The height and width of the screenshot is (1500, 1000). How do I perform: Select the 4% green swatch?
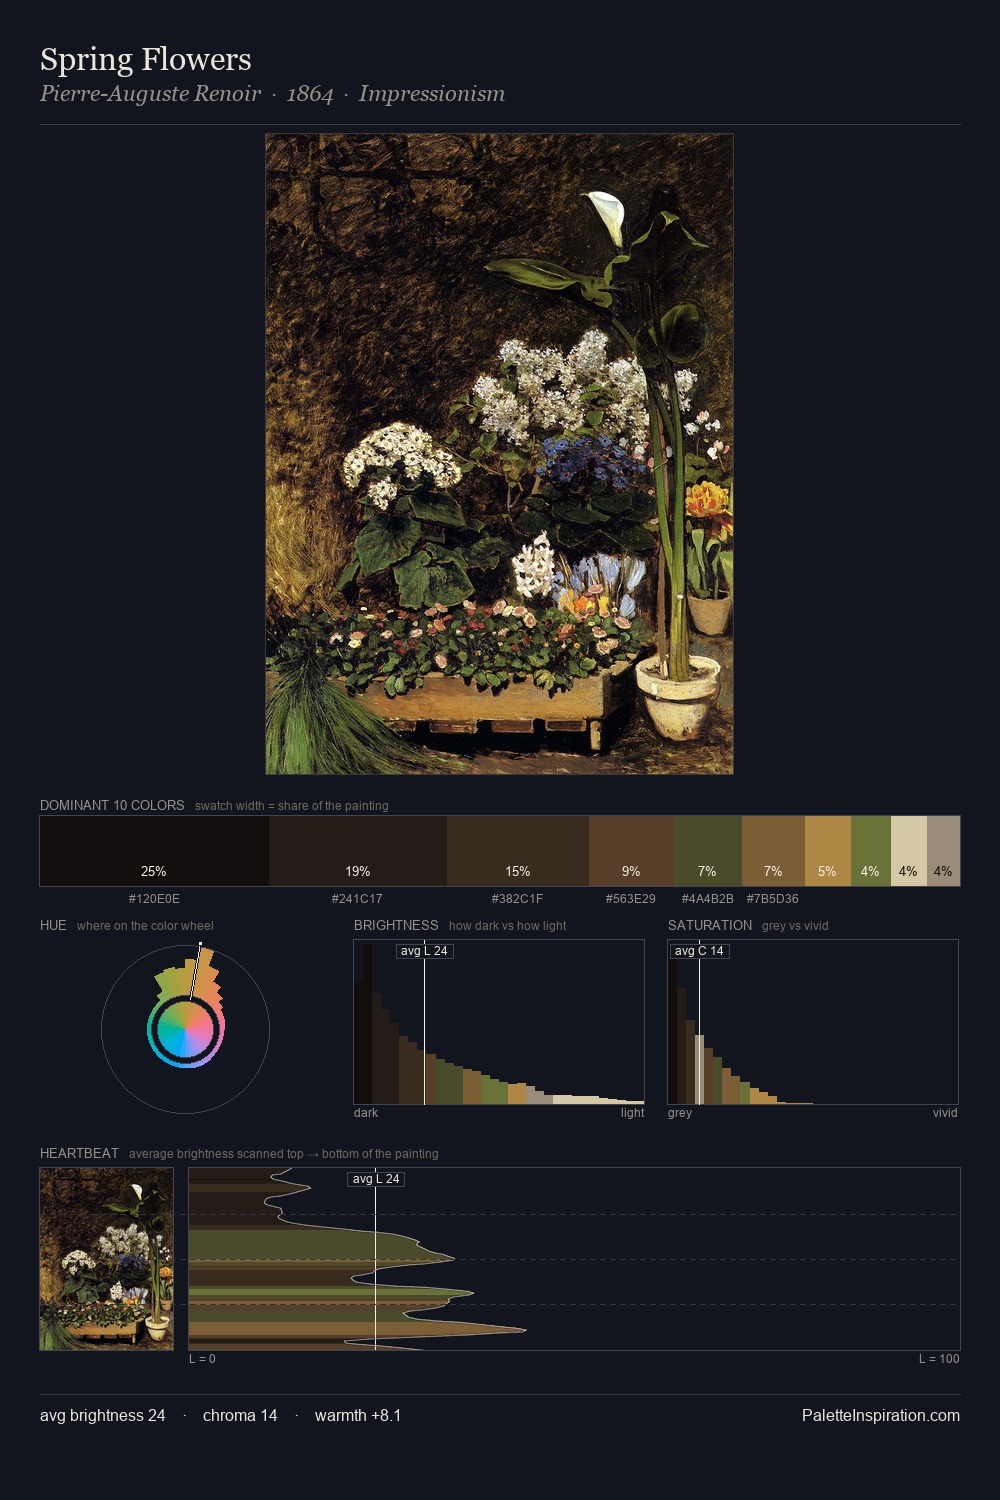871,851
